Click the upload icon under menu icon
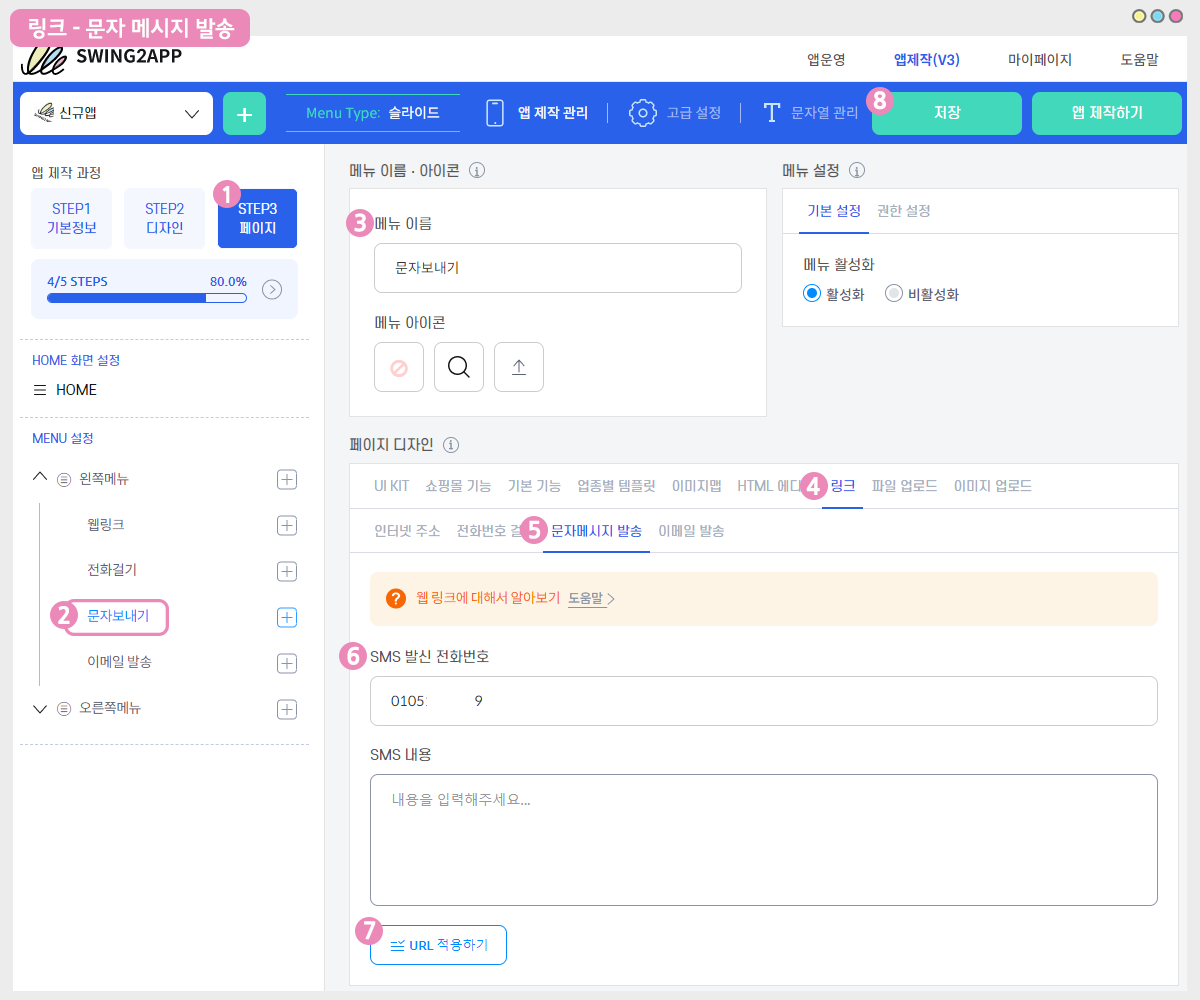Viewport: 1200px width, 1000px height. pos(519,367)
